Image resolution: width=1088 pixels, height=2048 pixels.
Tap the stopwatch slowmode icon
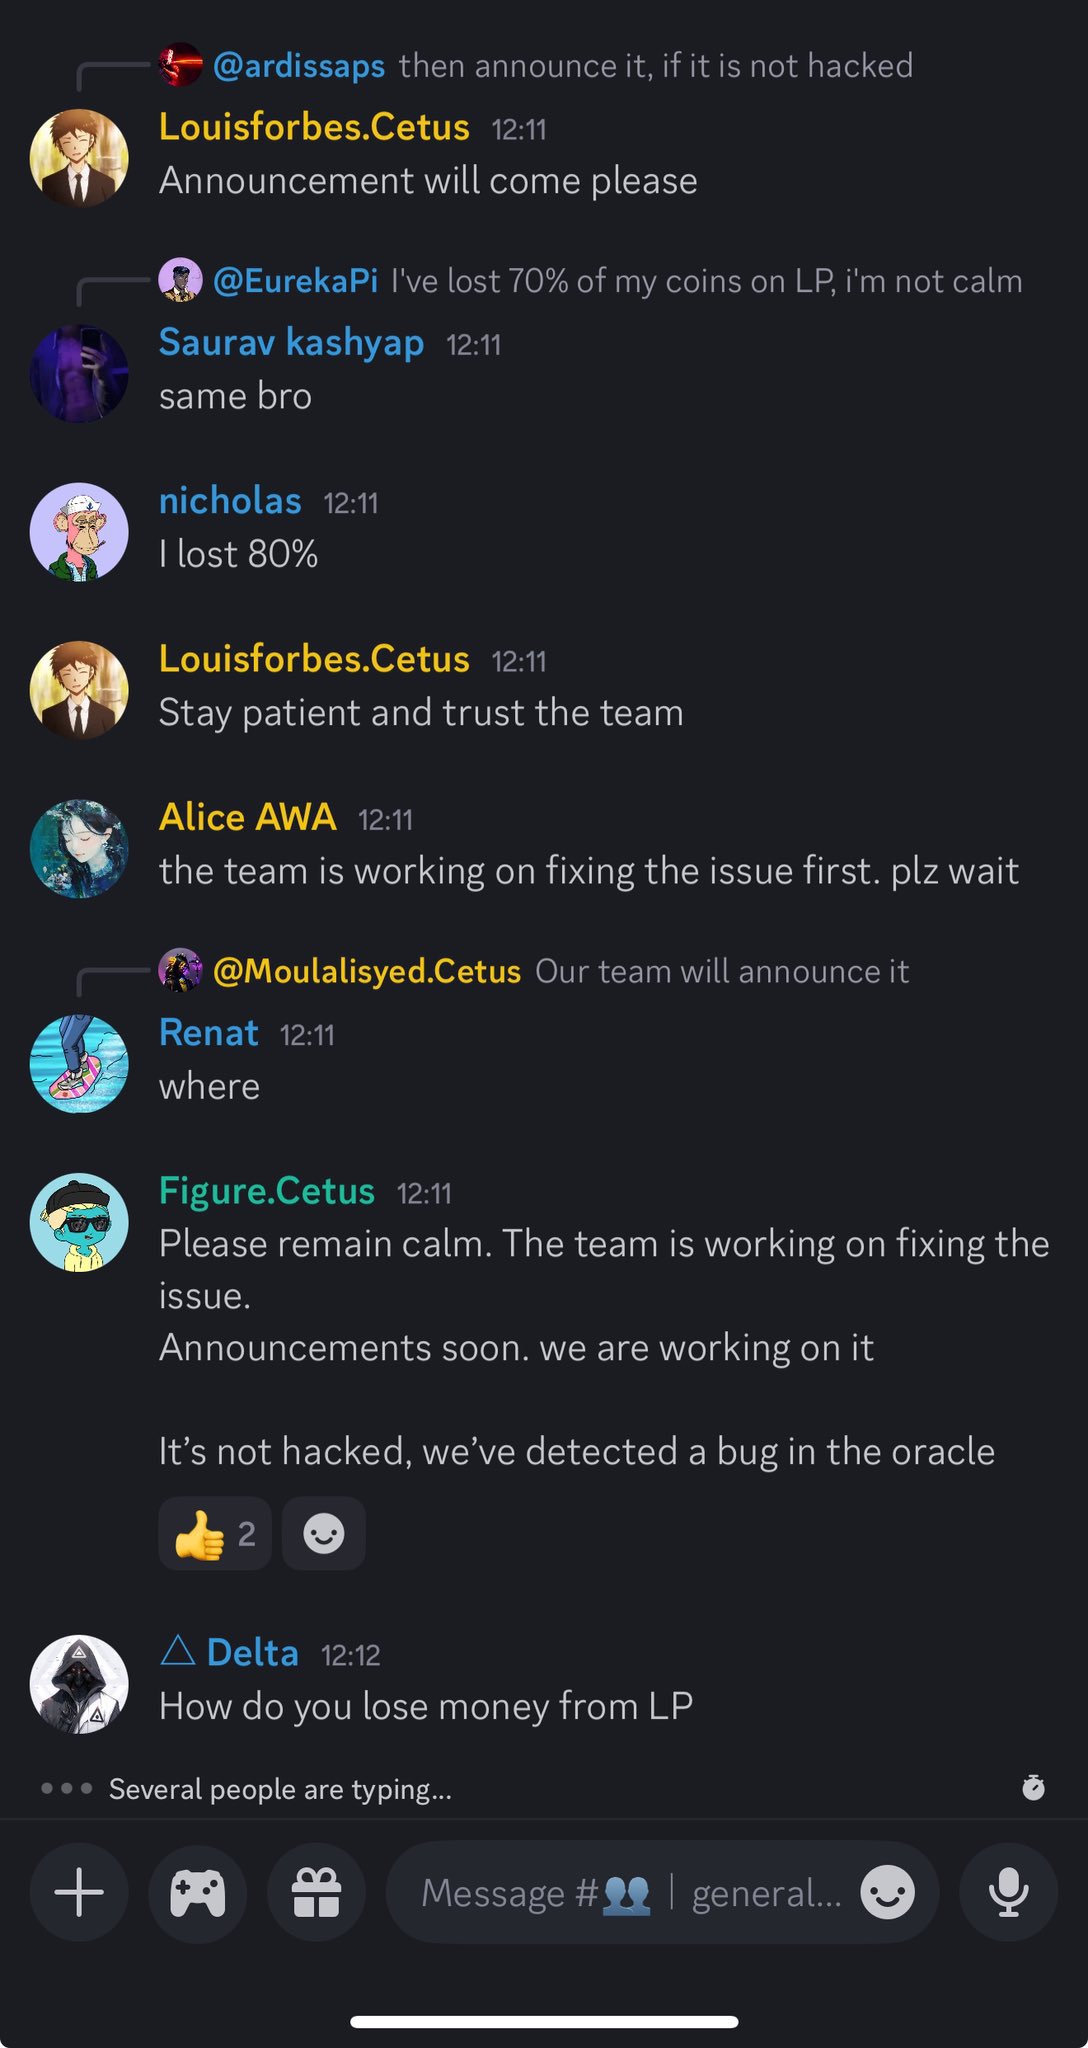point(1033,1787)
